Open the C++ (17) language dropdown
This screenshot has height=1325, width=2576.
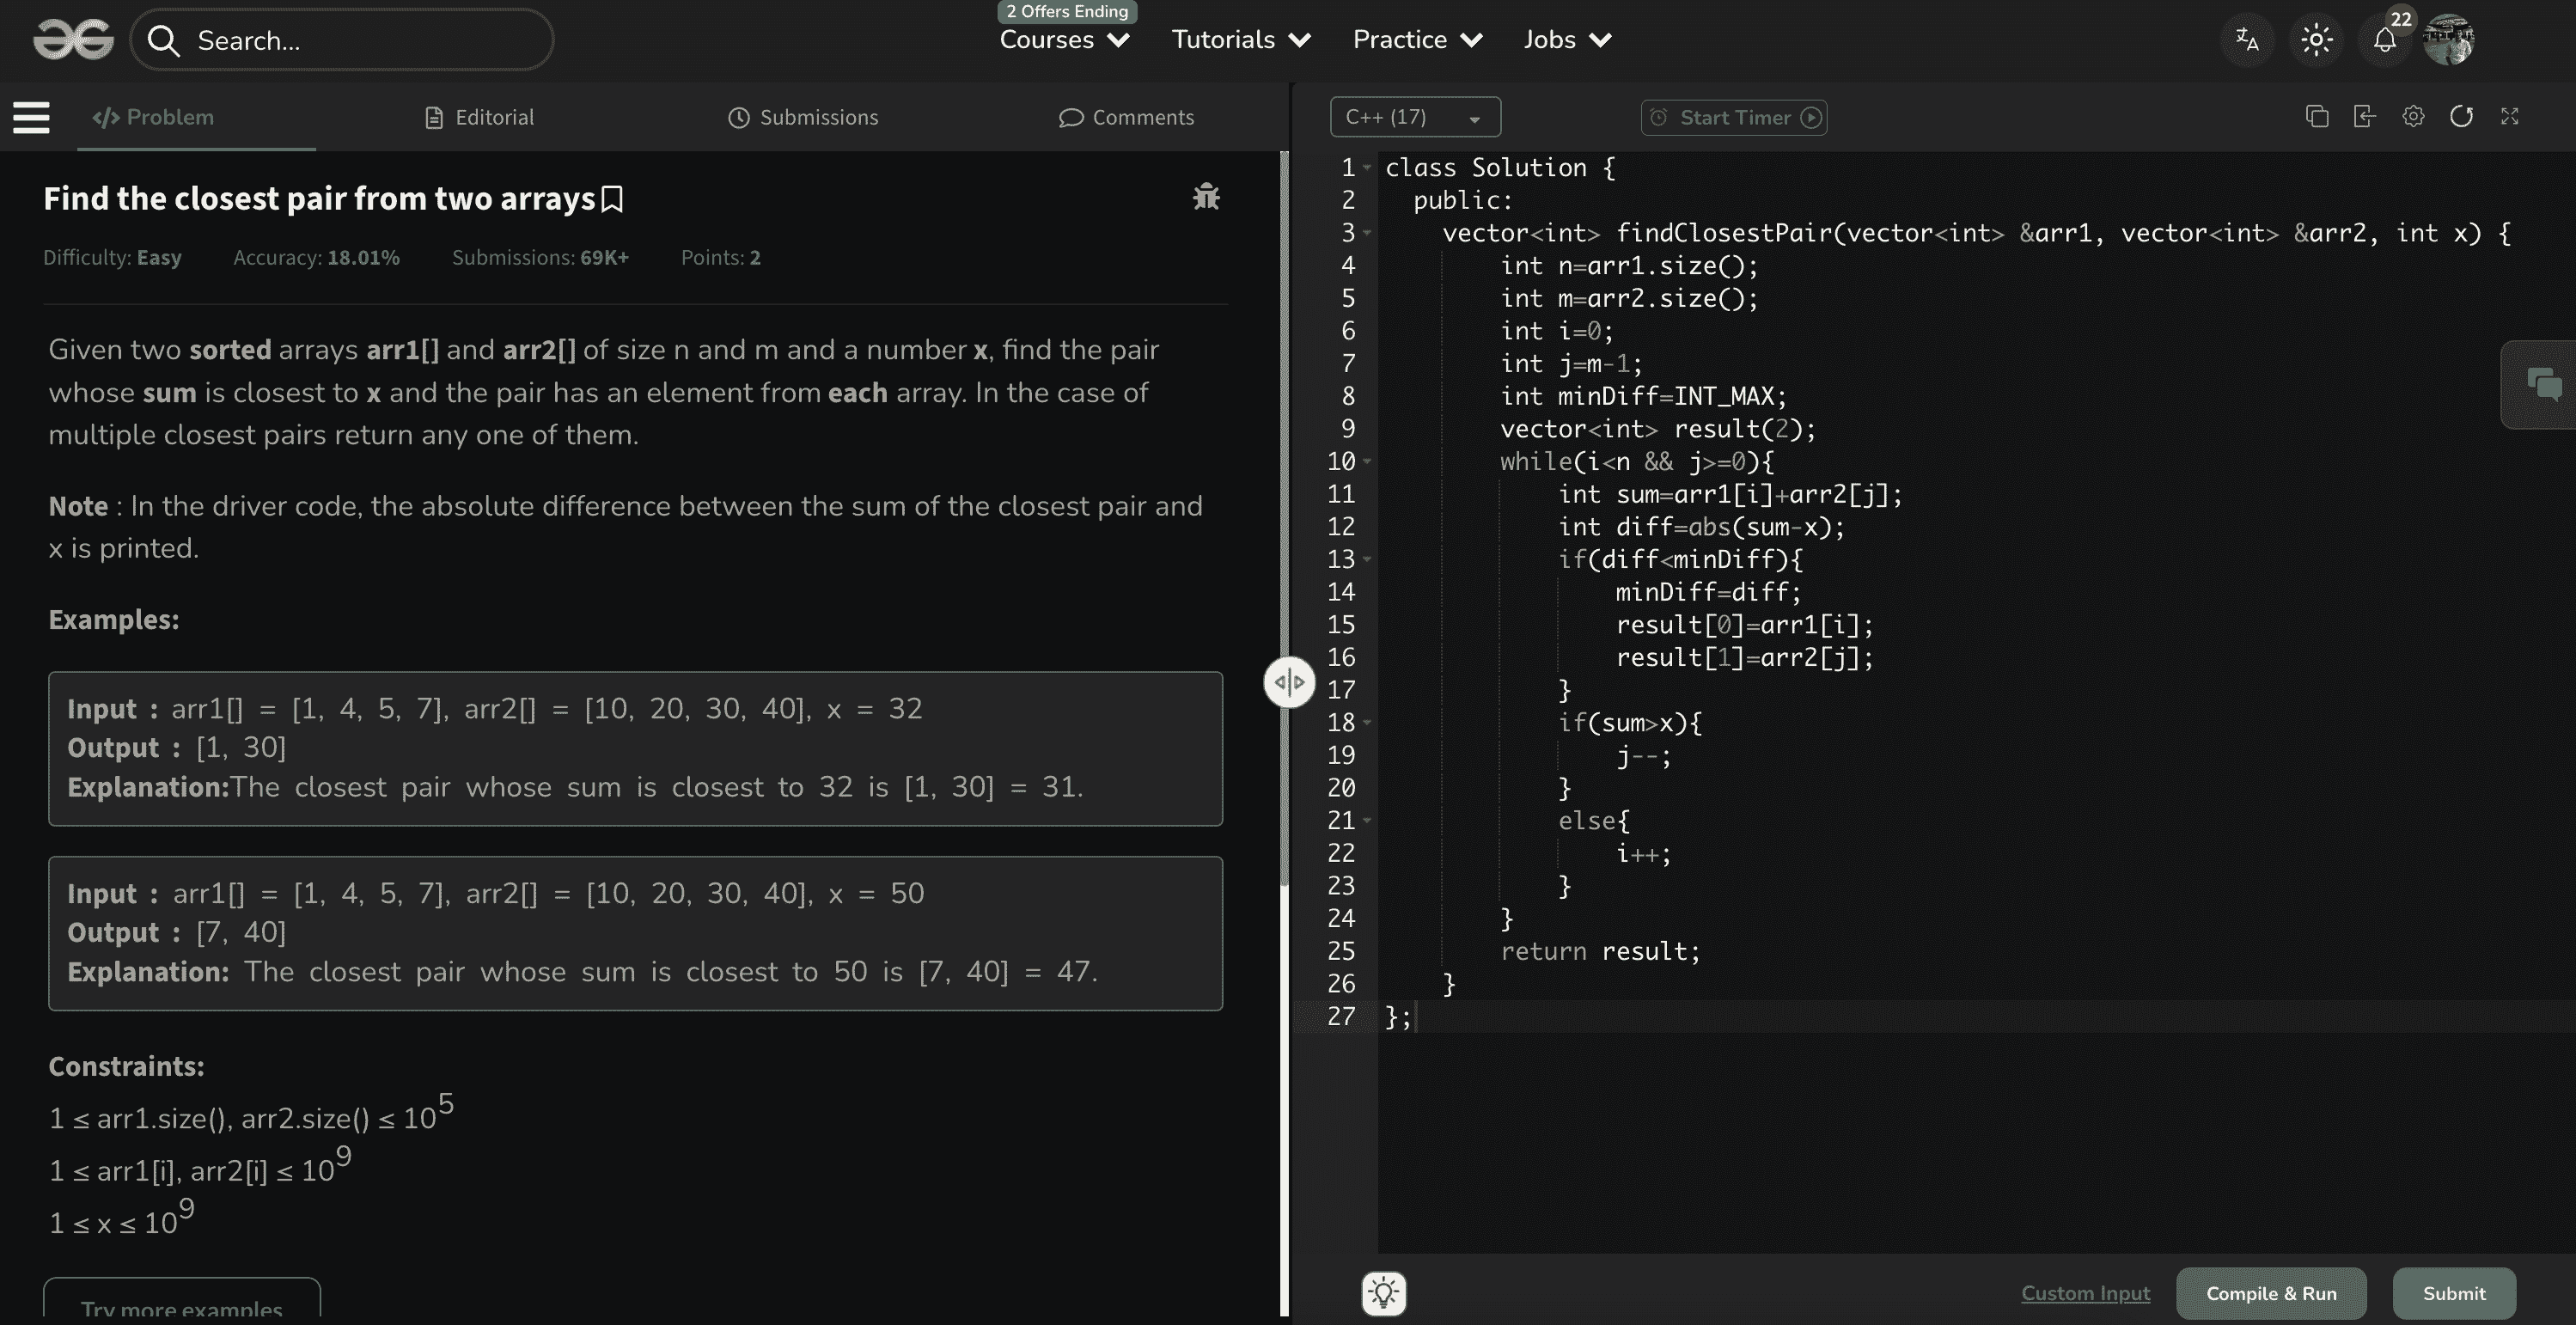[x=1415, y=117]
